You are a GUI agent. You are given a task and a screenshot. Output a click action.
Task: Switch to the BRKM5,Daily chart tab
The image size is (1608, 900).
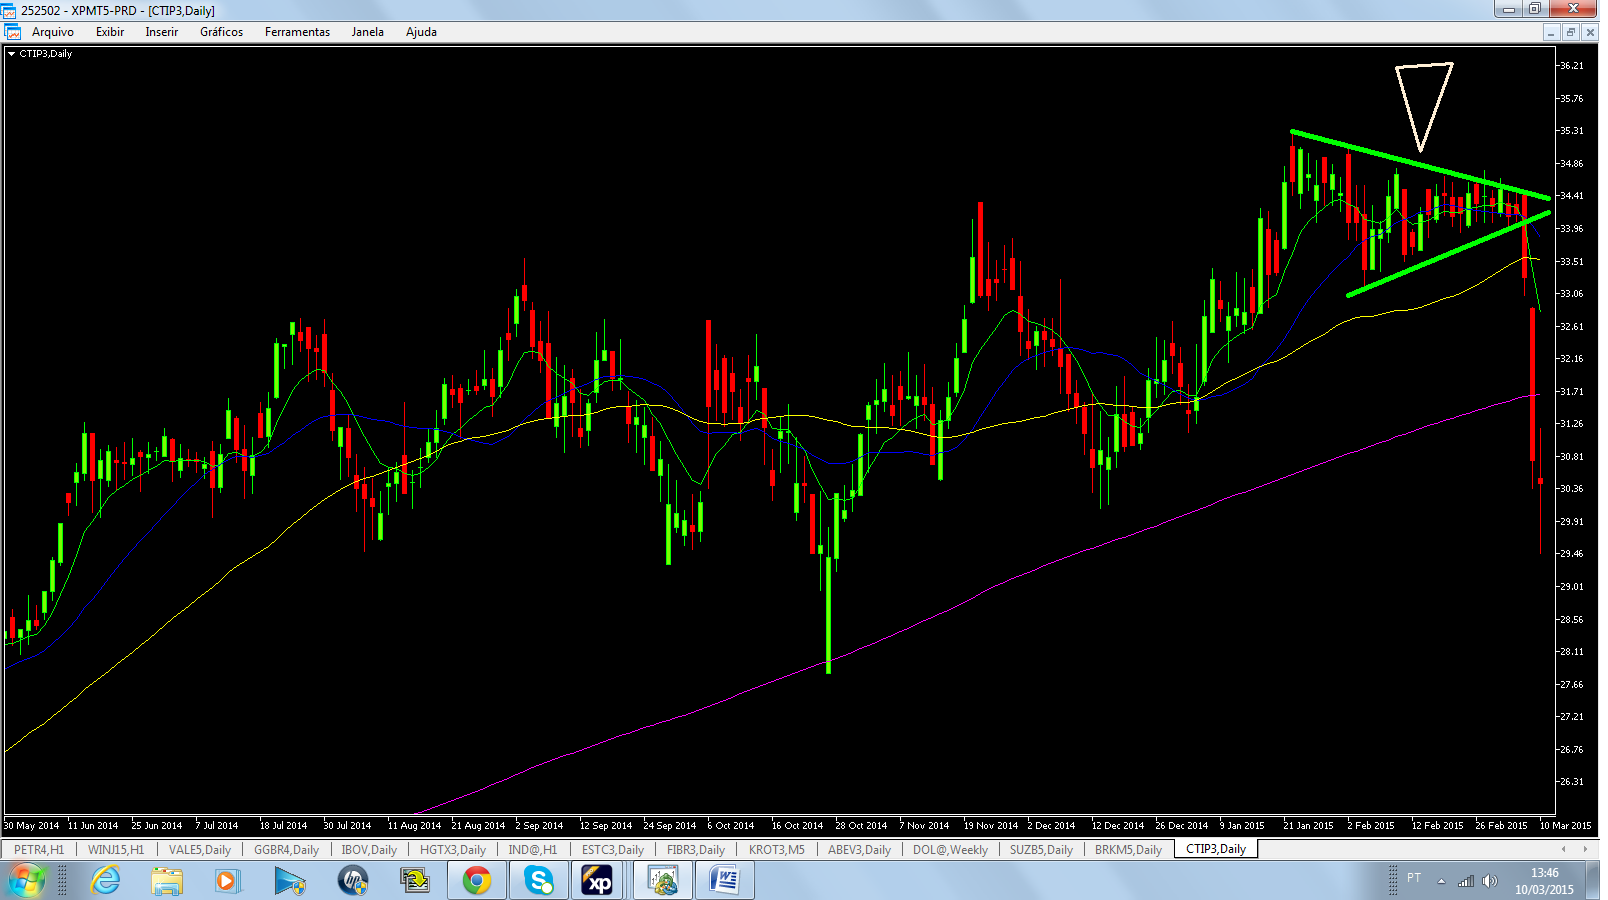pyautogui.click(x=1128, y=849)
